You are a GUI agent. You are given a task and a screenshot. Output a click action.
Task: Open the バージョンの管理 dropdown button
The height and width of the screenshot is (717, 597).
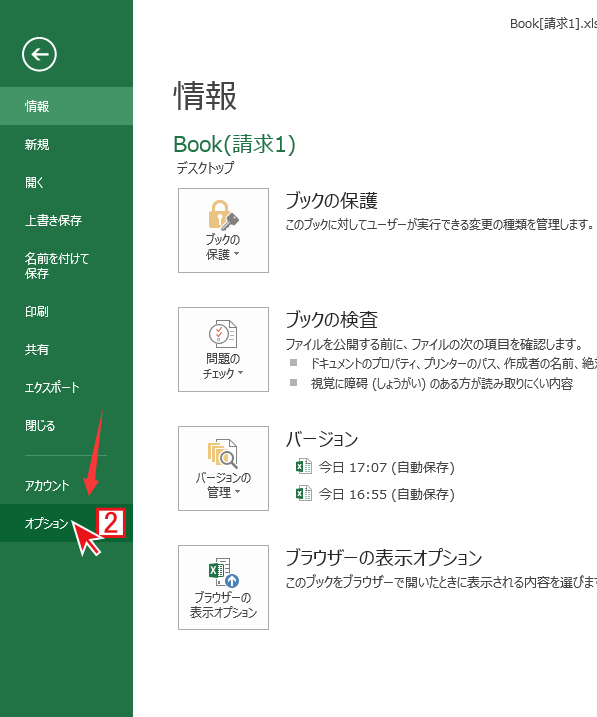223,468
